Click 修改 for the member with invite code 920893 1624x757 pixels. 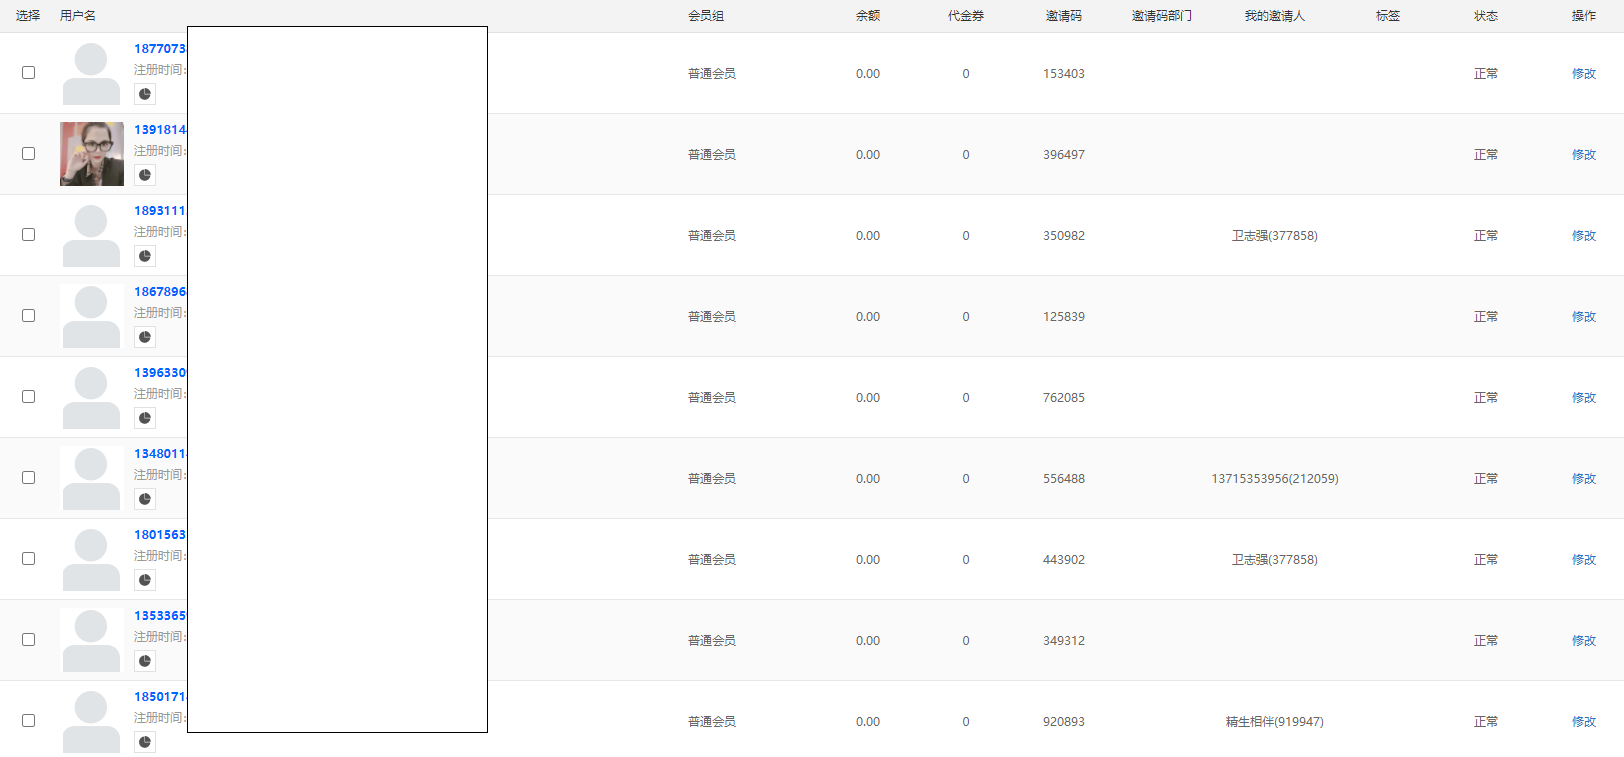point(1584,722)
